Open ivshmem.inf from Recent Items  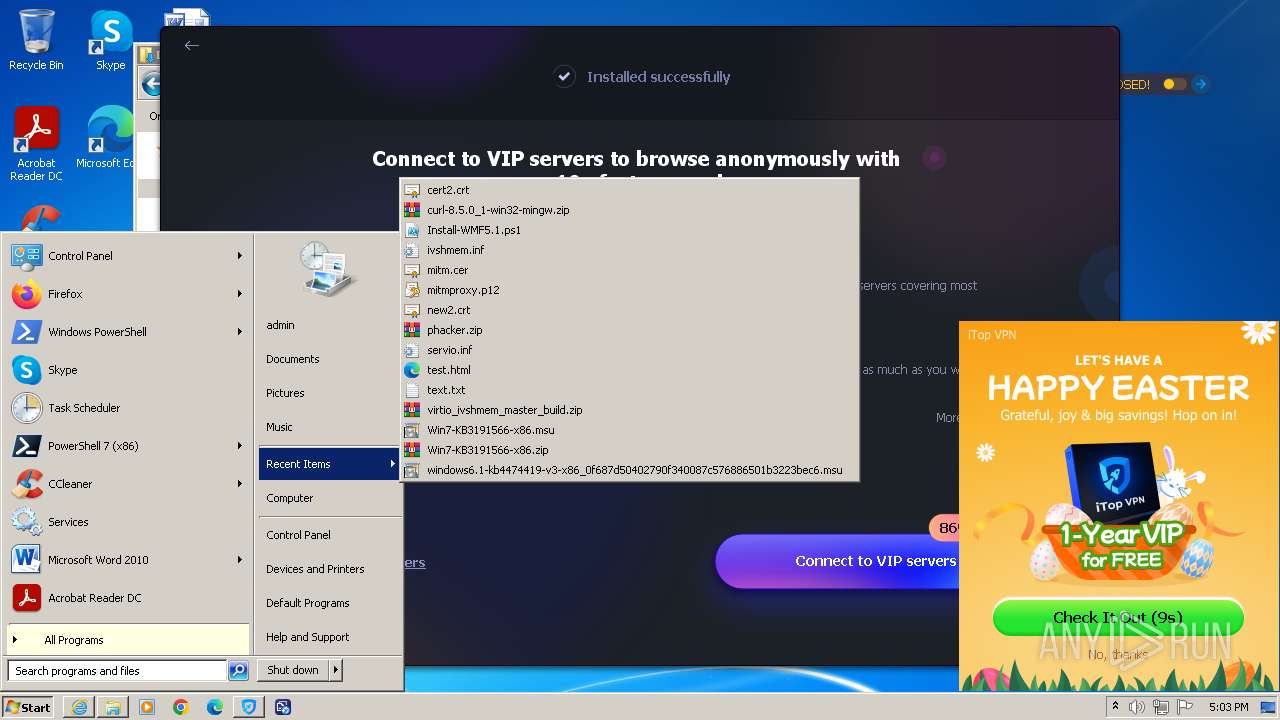point(629,250)
